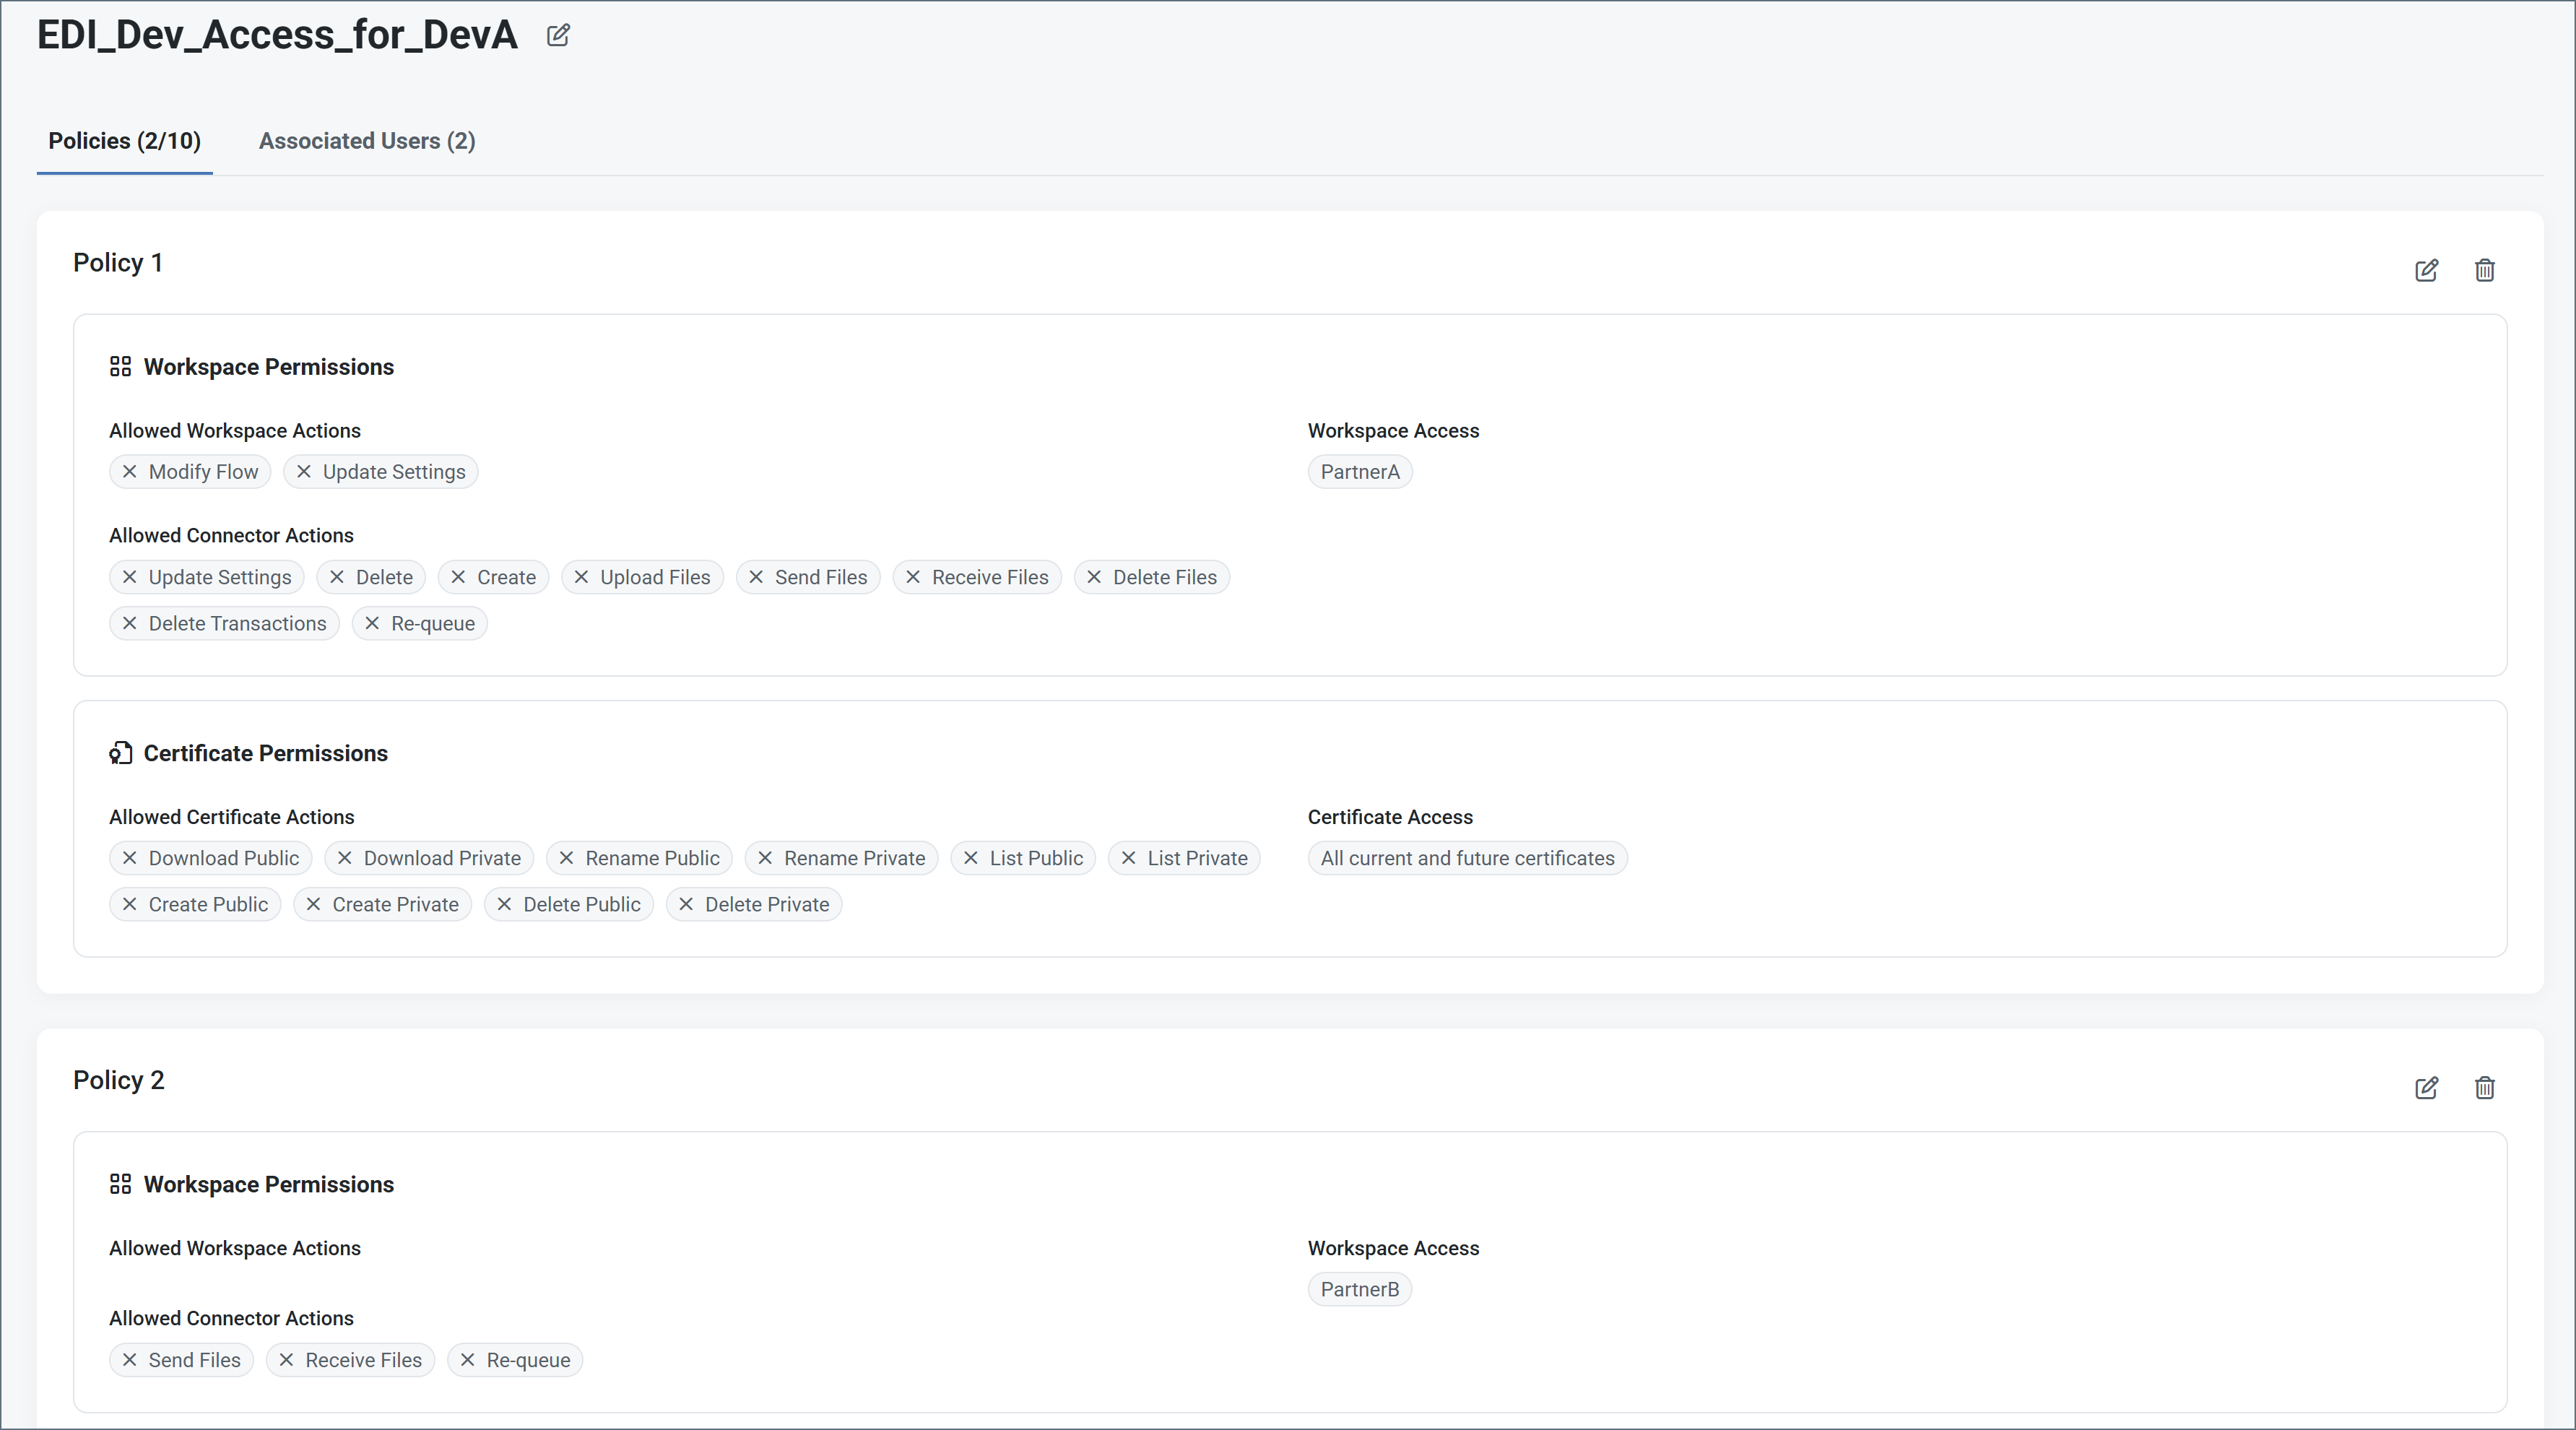Click the Workspace Permissions grid icon in Policy 1
This screenshot has height=1430, width=2576.
(x=120, y=367)
